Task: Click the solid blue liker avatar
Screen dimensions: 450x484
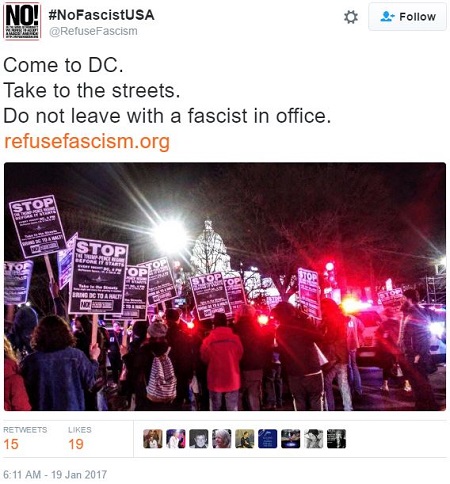Action: pos(268,439)
